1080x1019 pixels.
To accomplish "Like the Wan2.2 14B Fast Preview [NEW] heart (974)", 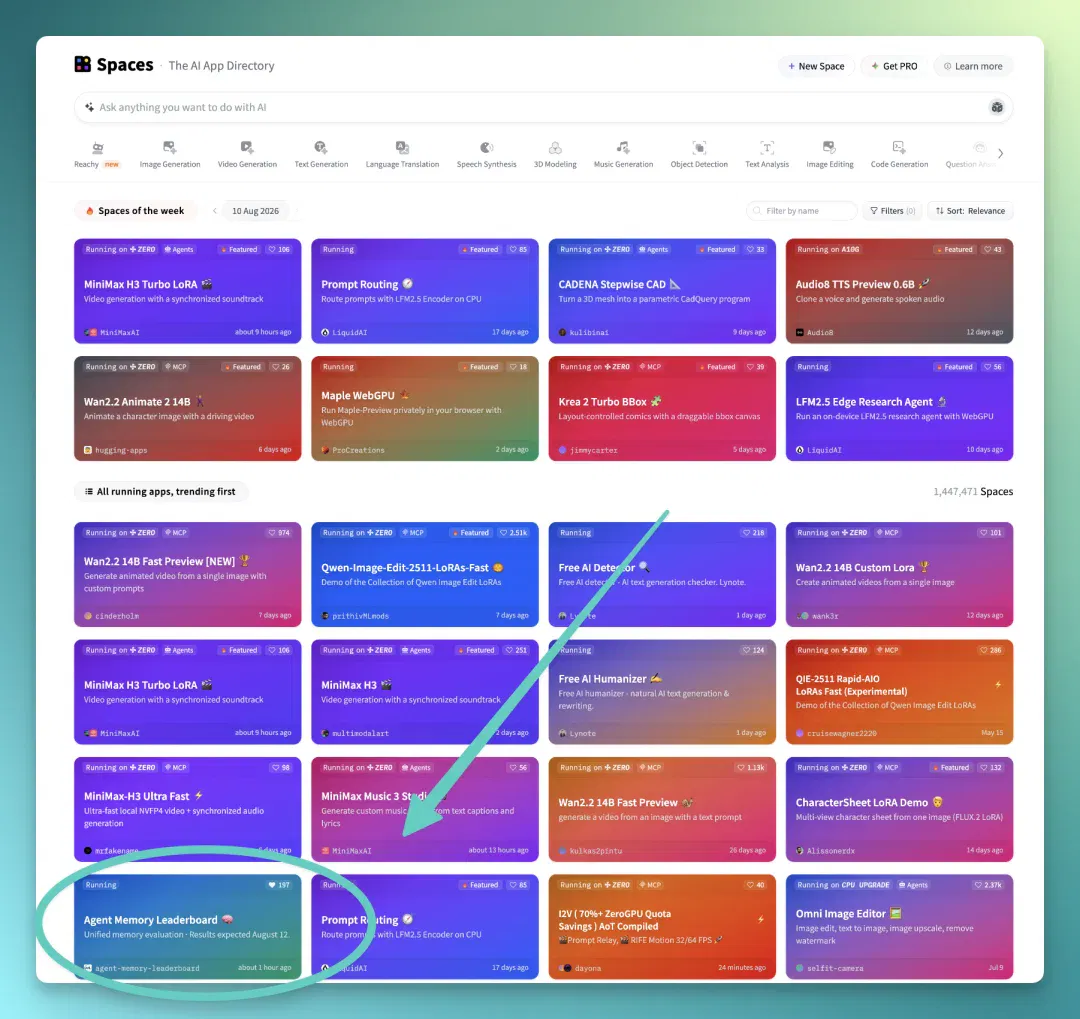I will coord(278,533).
